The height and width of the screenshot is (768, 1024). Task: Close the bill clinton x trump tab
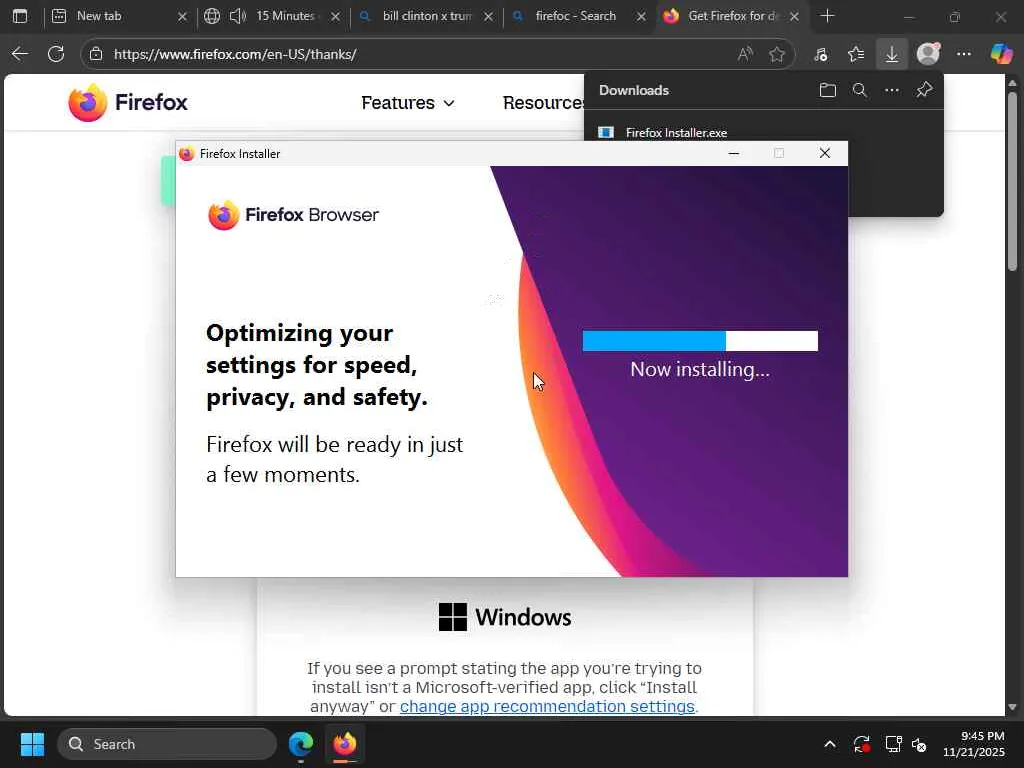tap(488, 16)
